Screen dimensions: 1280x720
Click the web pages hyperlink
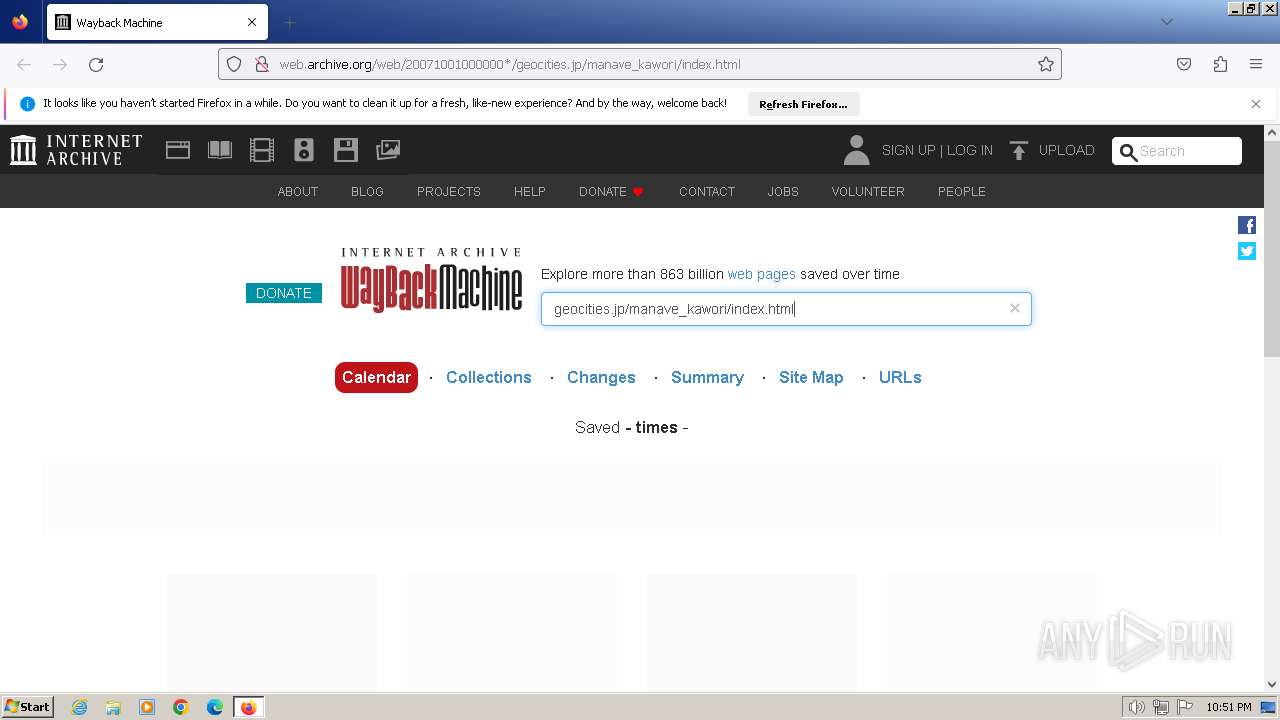pos(761,274)
